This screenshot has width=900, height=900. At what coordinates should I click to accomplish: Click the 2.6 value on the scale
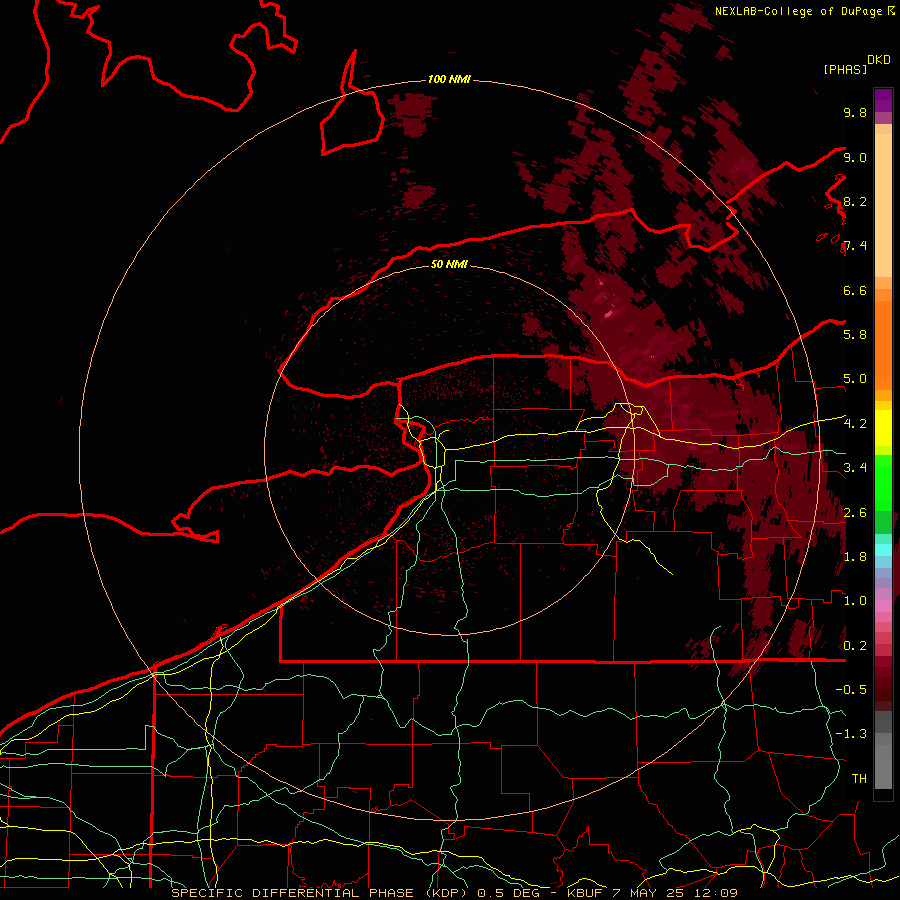click(x=855, y=513)
